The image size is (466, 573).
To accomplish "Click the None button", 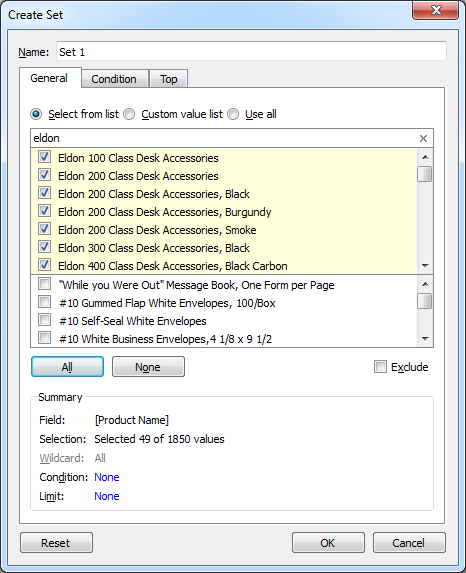I will 148,367.
